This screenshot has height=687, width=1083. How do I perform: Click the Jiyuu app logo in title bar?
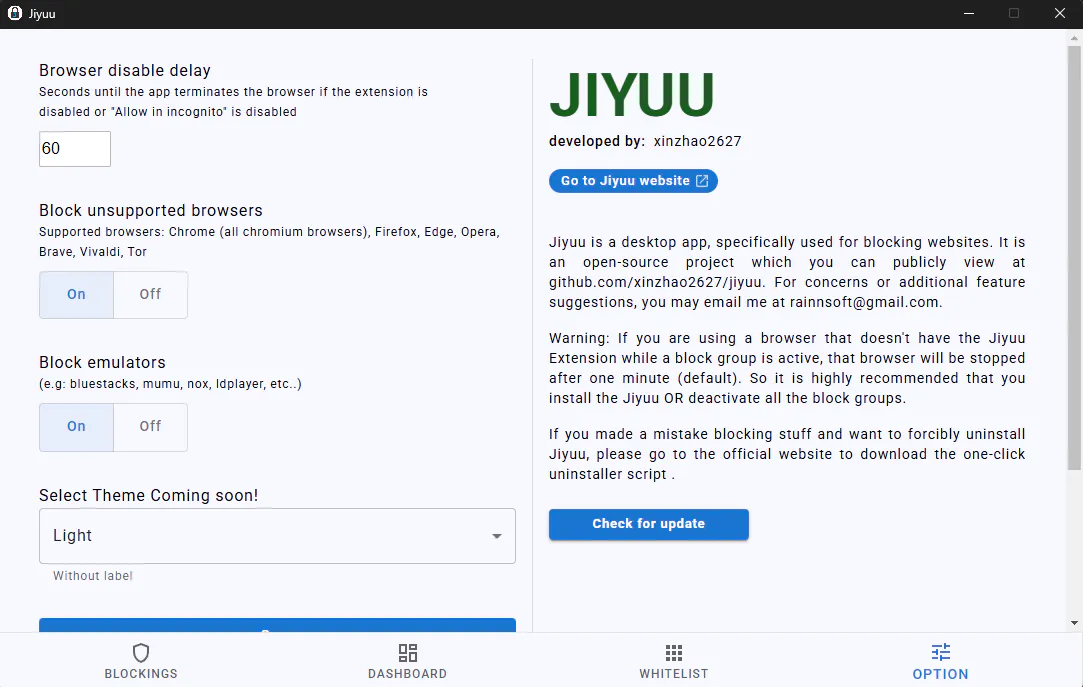click(x=15, y=13)
